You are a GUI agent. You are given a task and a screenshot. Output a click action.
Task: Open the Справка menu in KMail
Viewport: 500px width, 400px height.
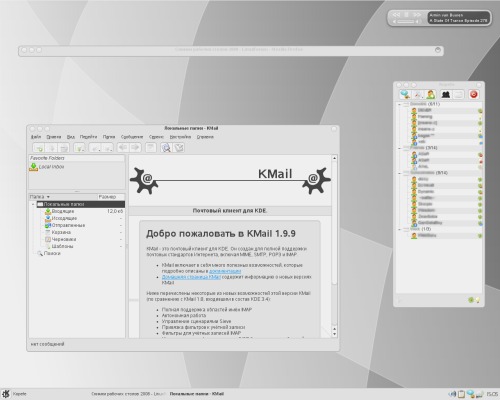point(205,137)
